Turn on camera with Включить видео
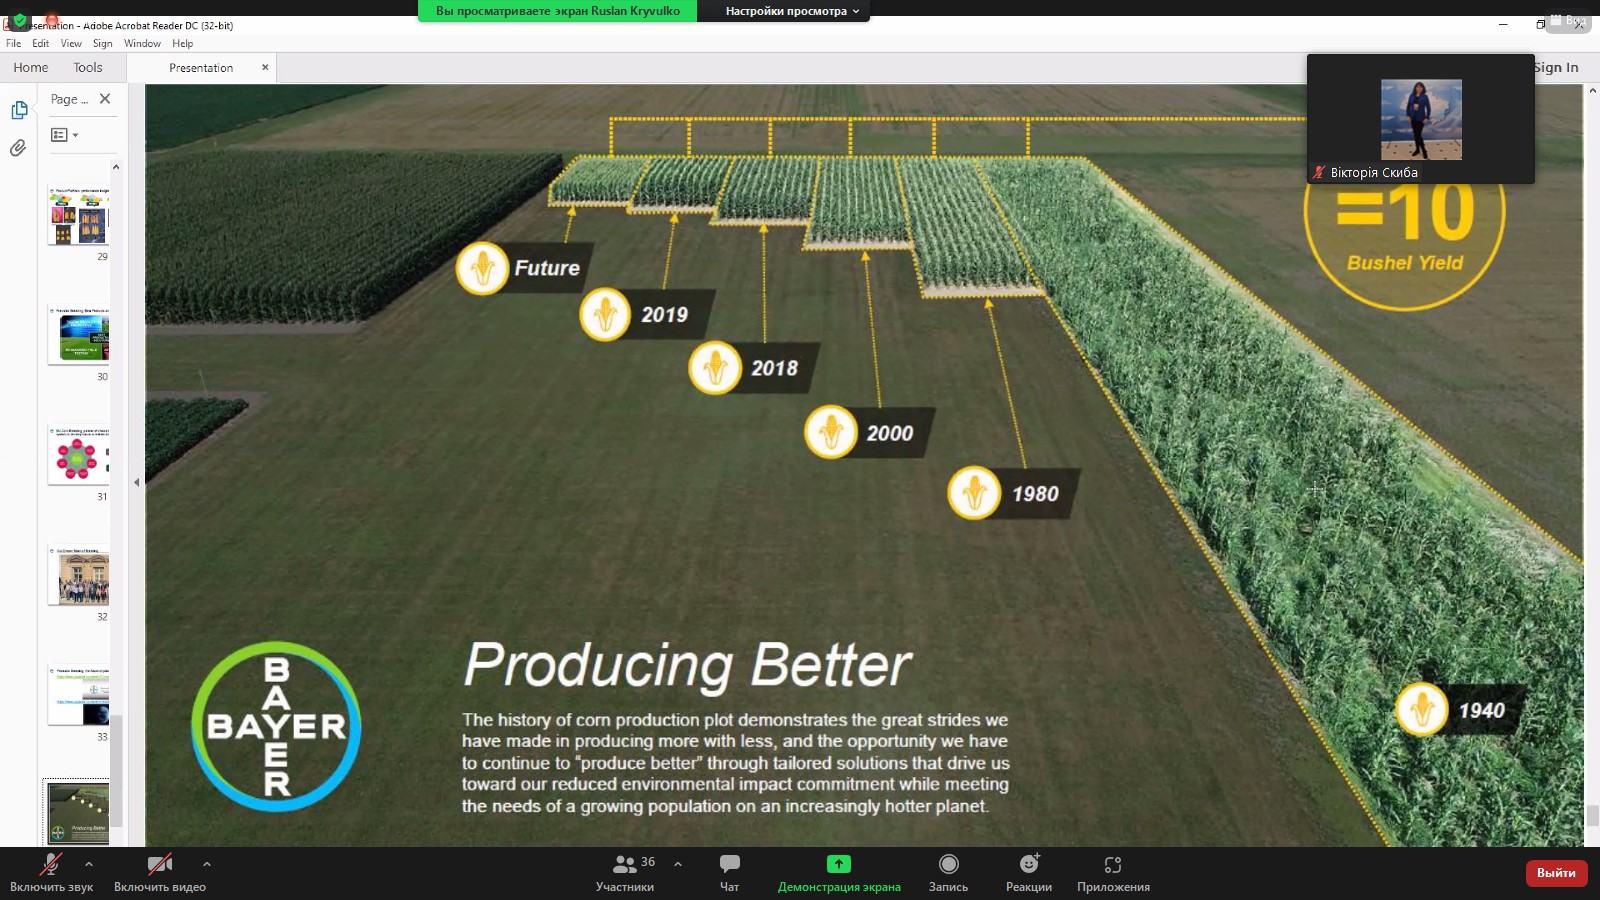Viewport: 1600px width, 900px height. [x=160, y=872]
